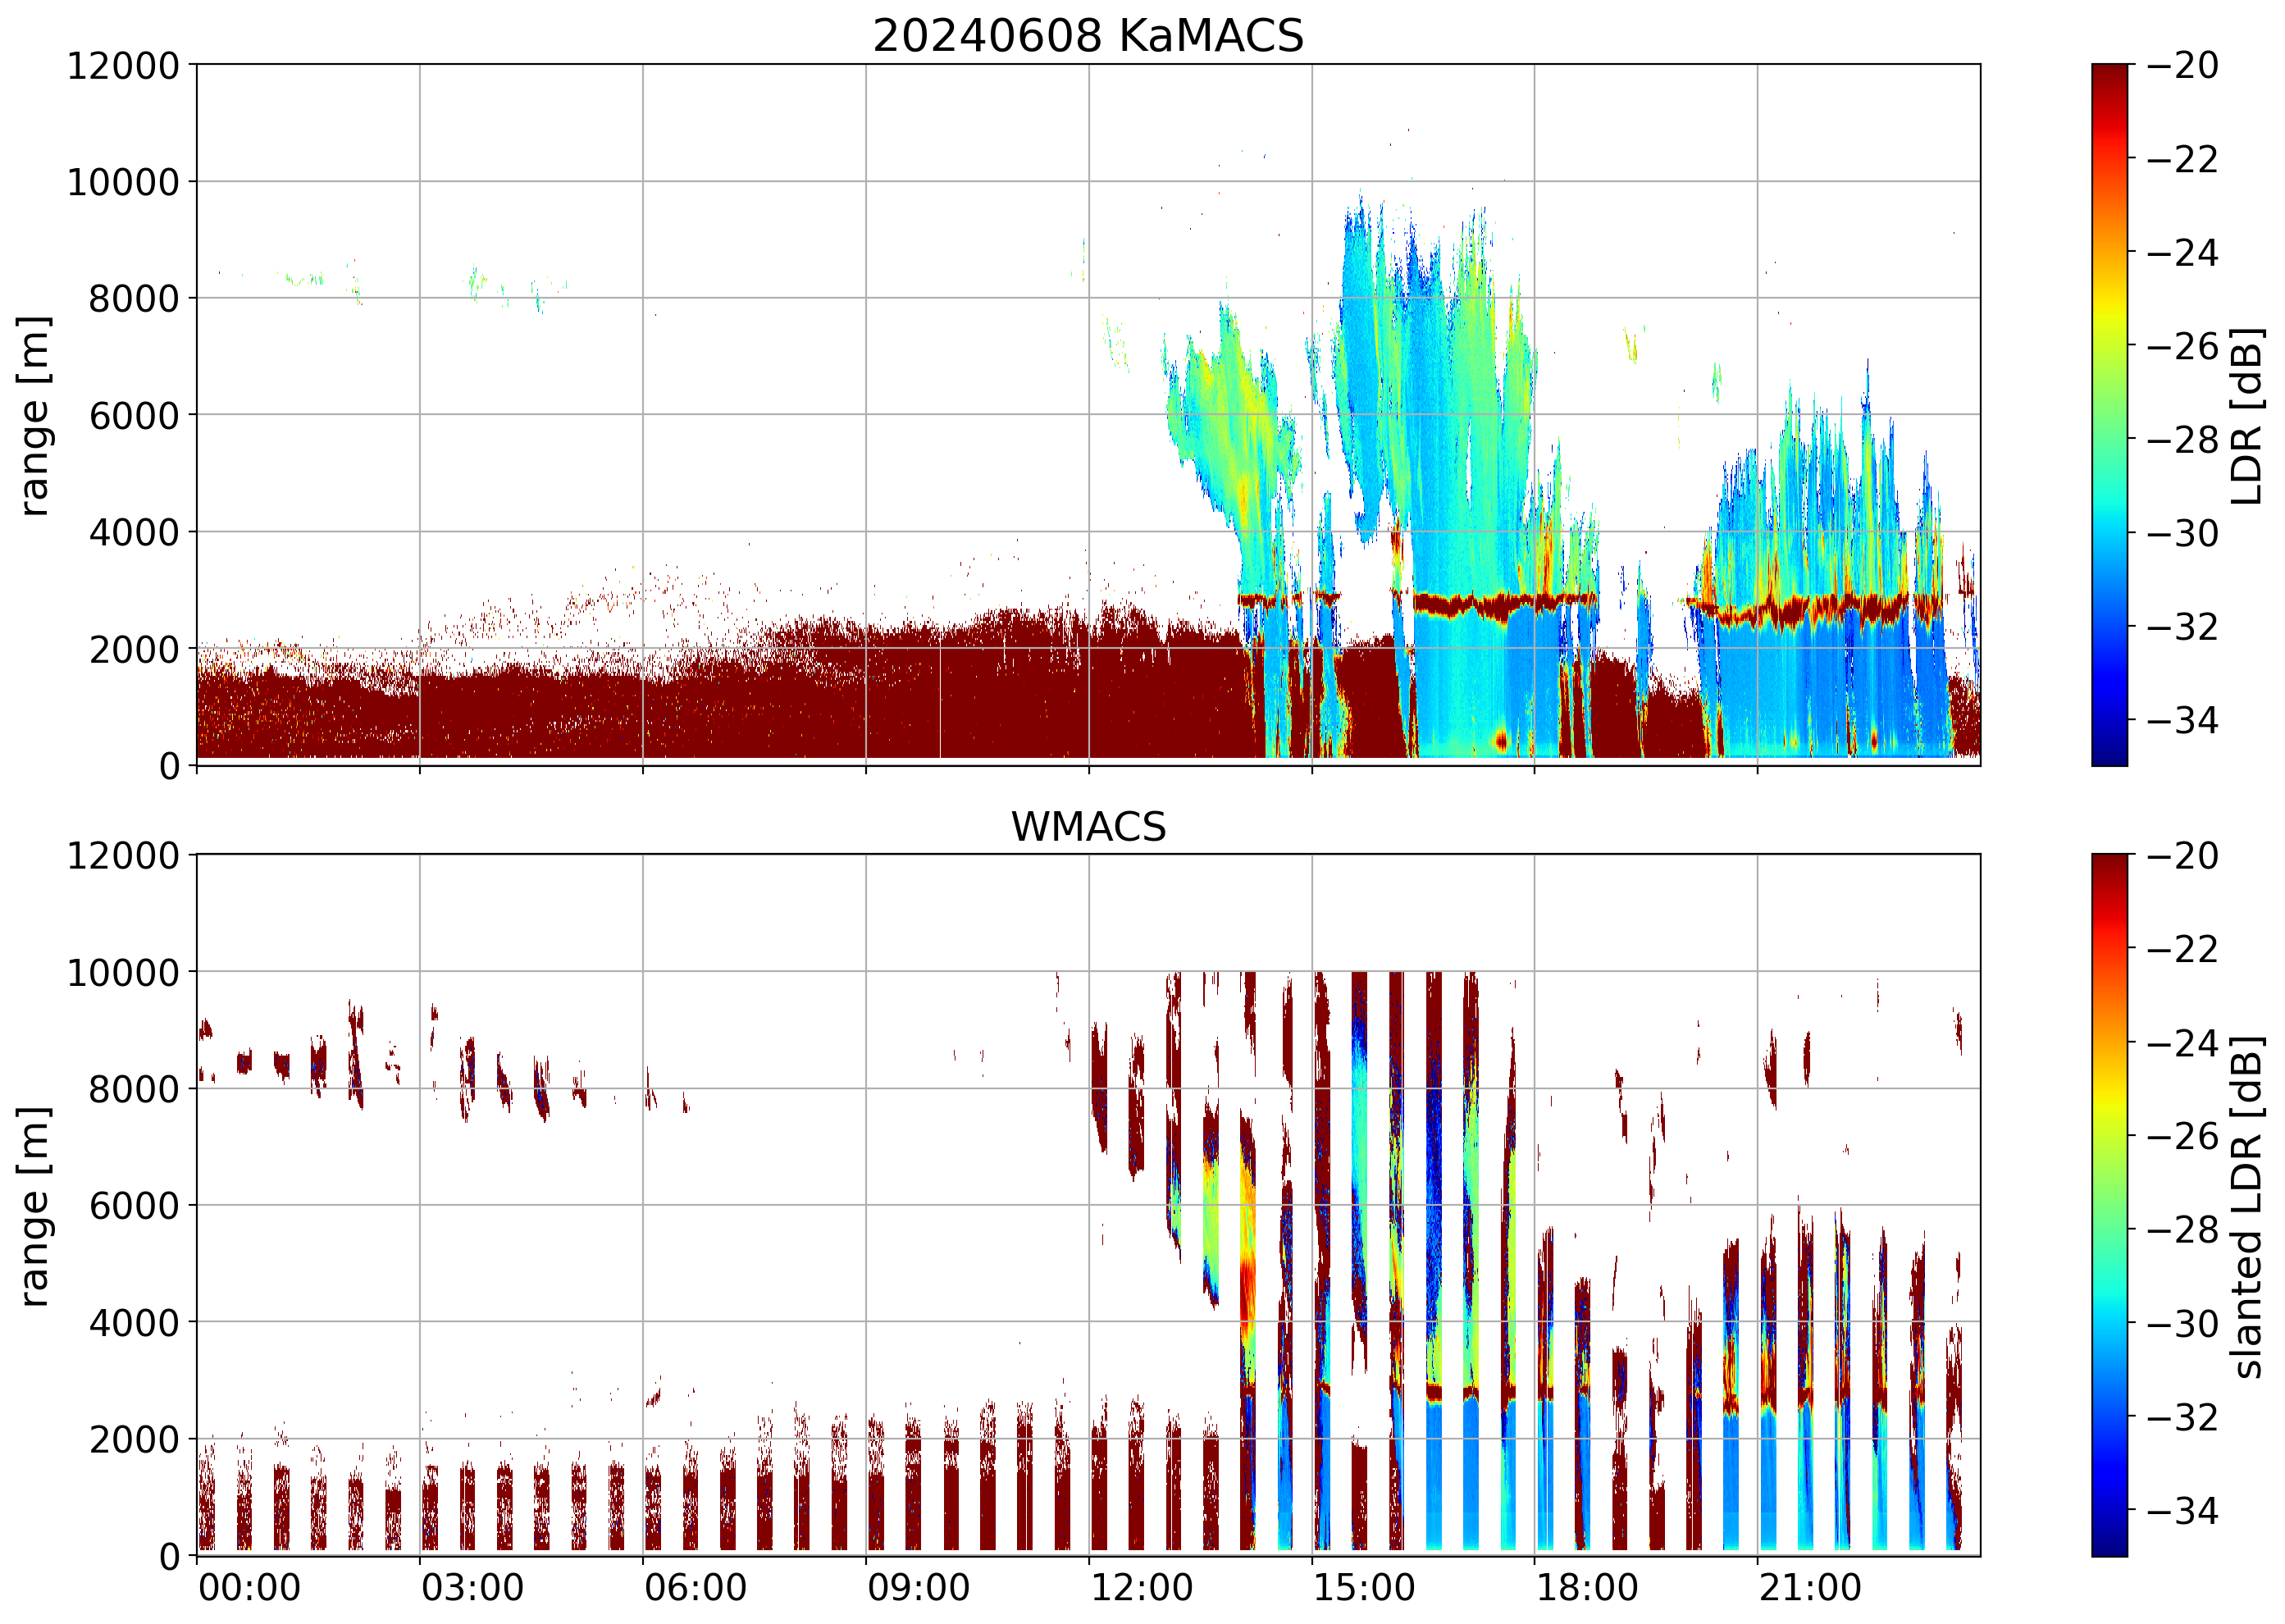This screenshot has height=1624, width=2285.
Task: Click the 15:00 x-axis tick label
Action: (x=1363, y=1588)
